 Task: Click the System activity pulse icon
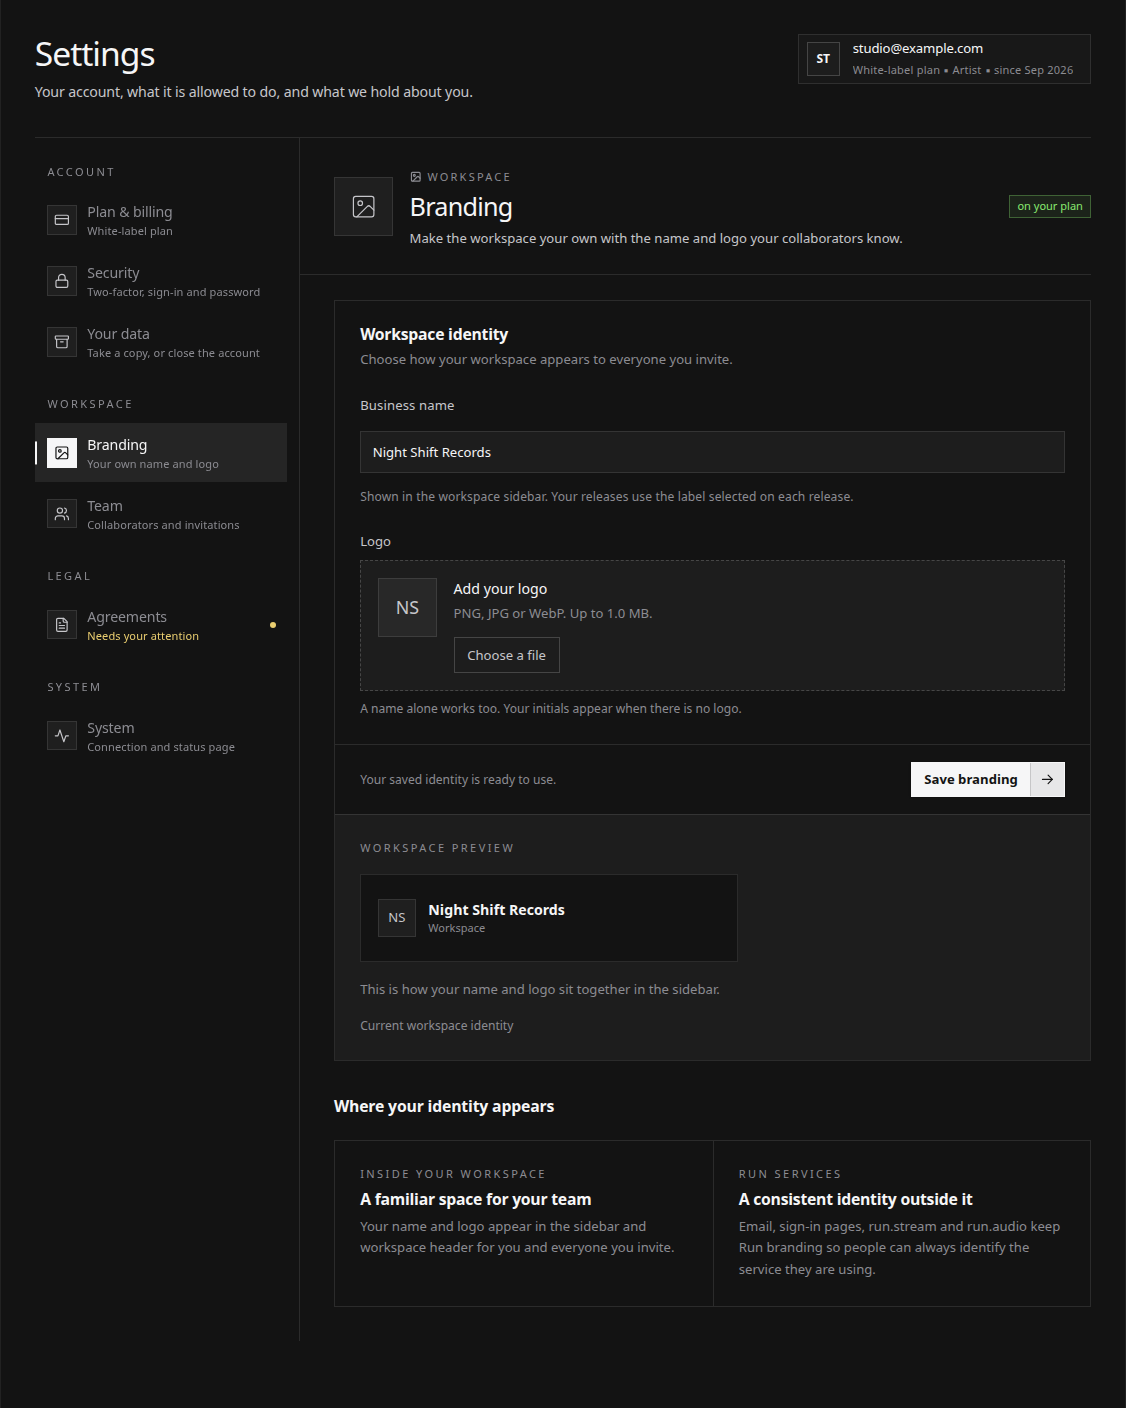(62, 736)
